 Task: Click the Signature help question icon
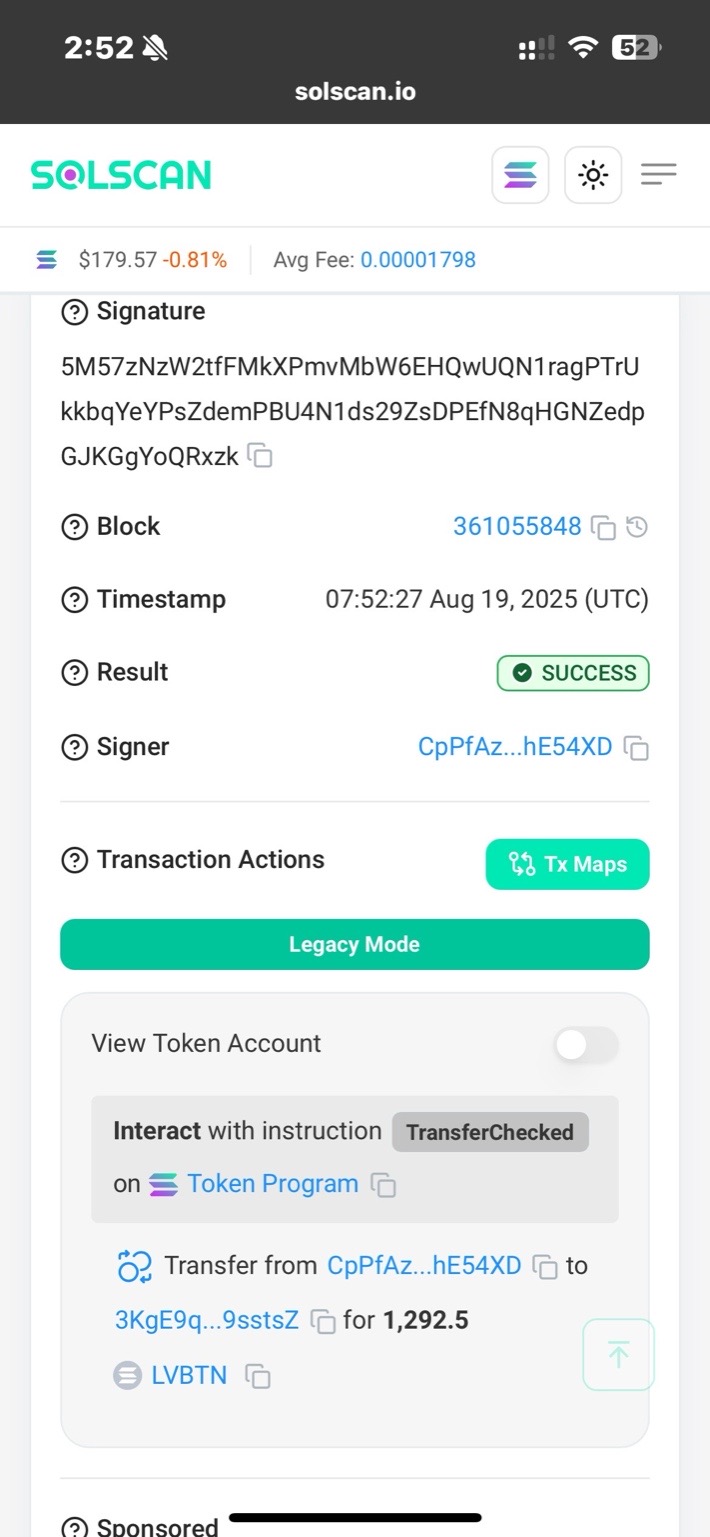(75, 313)
